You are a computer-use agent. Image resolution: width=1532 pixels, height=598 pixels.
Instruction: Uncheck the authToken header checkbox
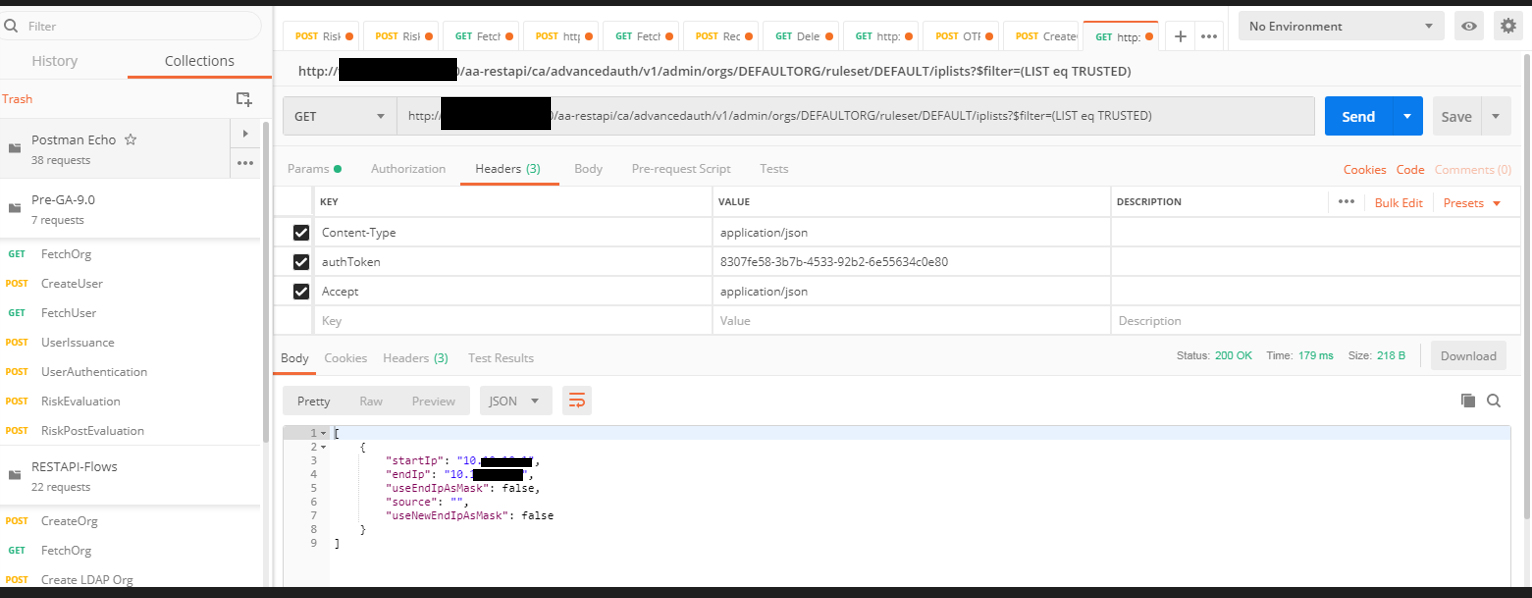301,262
